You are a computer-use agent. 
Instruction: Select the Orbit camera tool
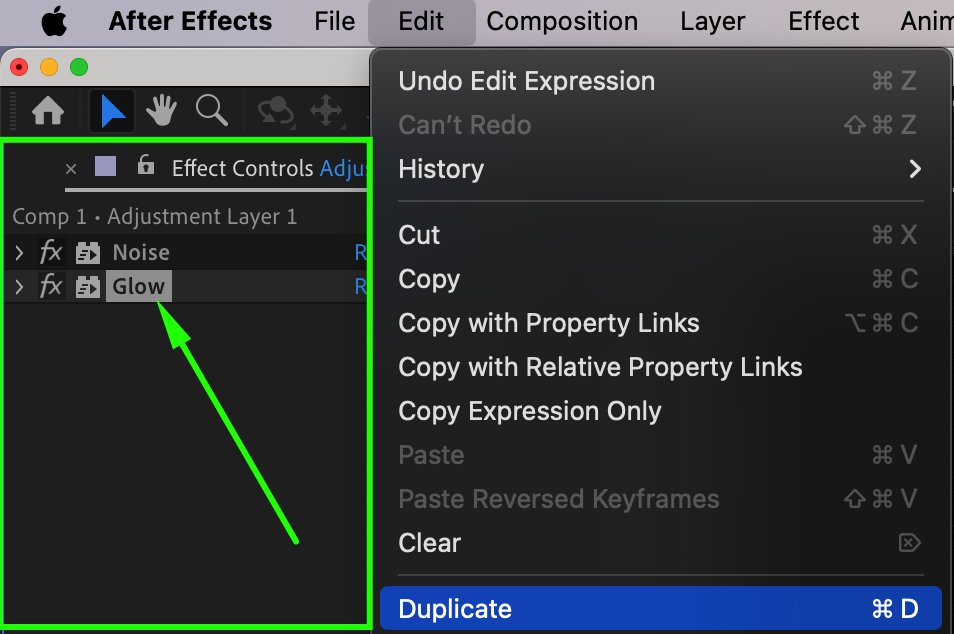[276, 112]
